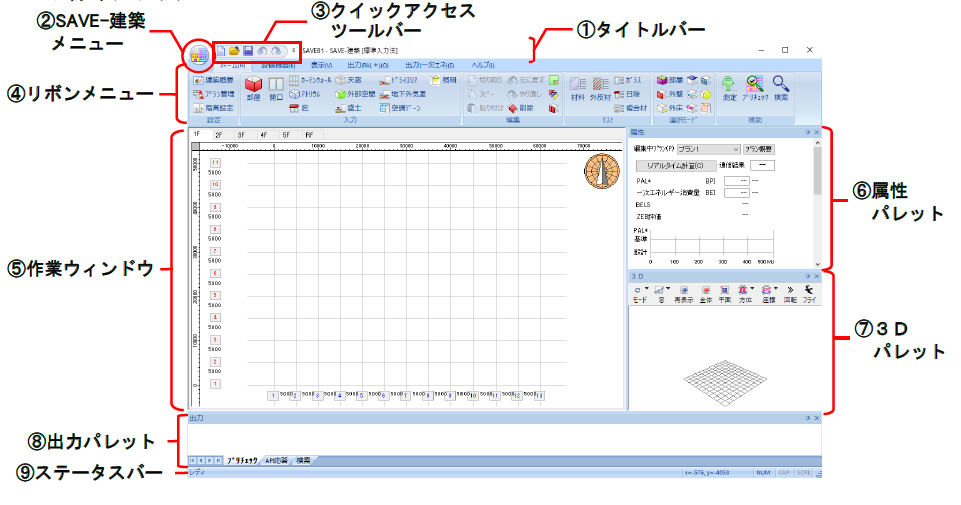Click the BEI value field
The image size is (961, 505).
(737, 192)
